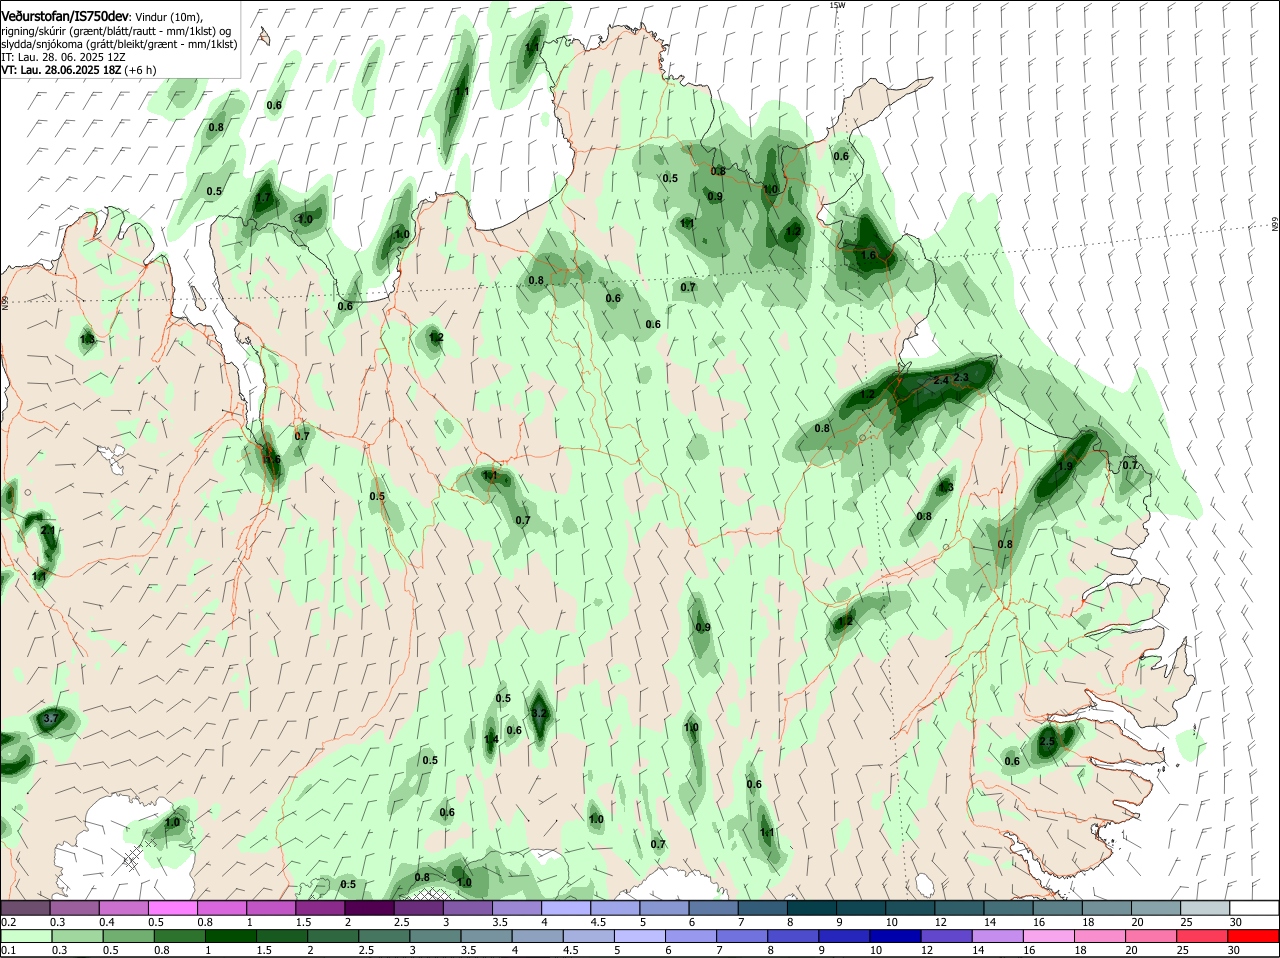Select the darkest green 1 mm swatch, lower row
The width and height of the screenshot is (1280, 958).
click(x=230, y=935)
